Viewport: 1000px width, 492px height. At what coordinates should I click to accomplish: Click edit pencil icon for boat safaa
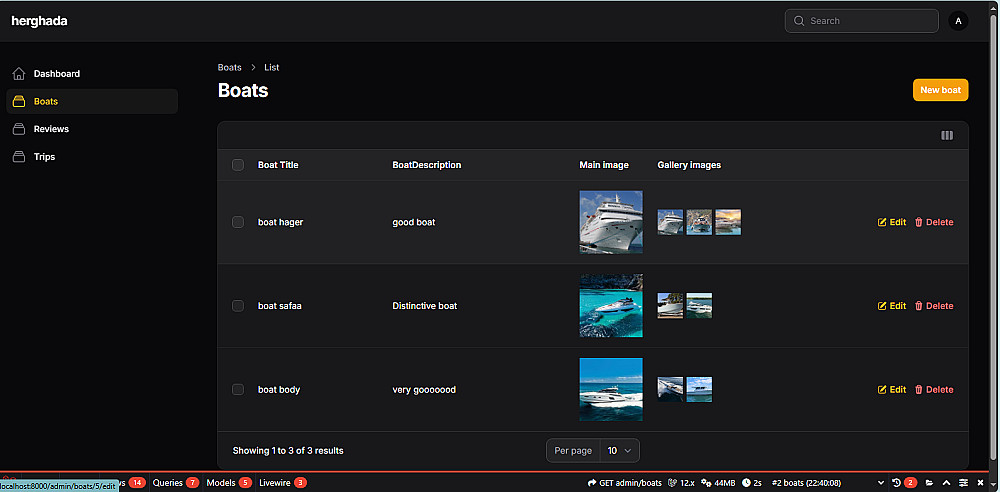tap(882, 306)
